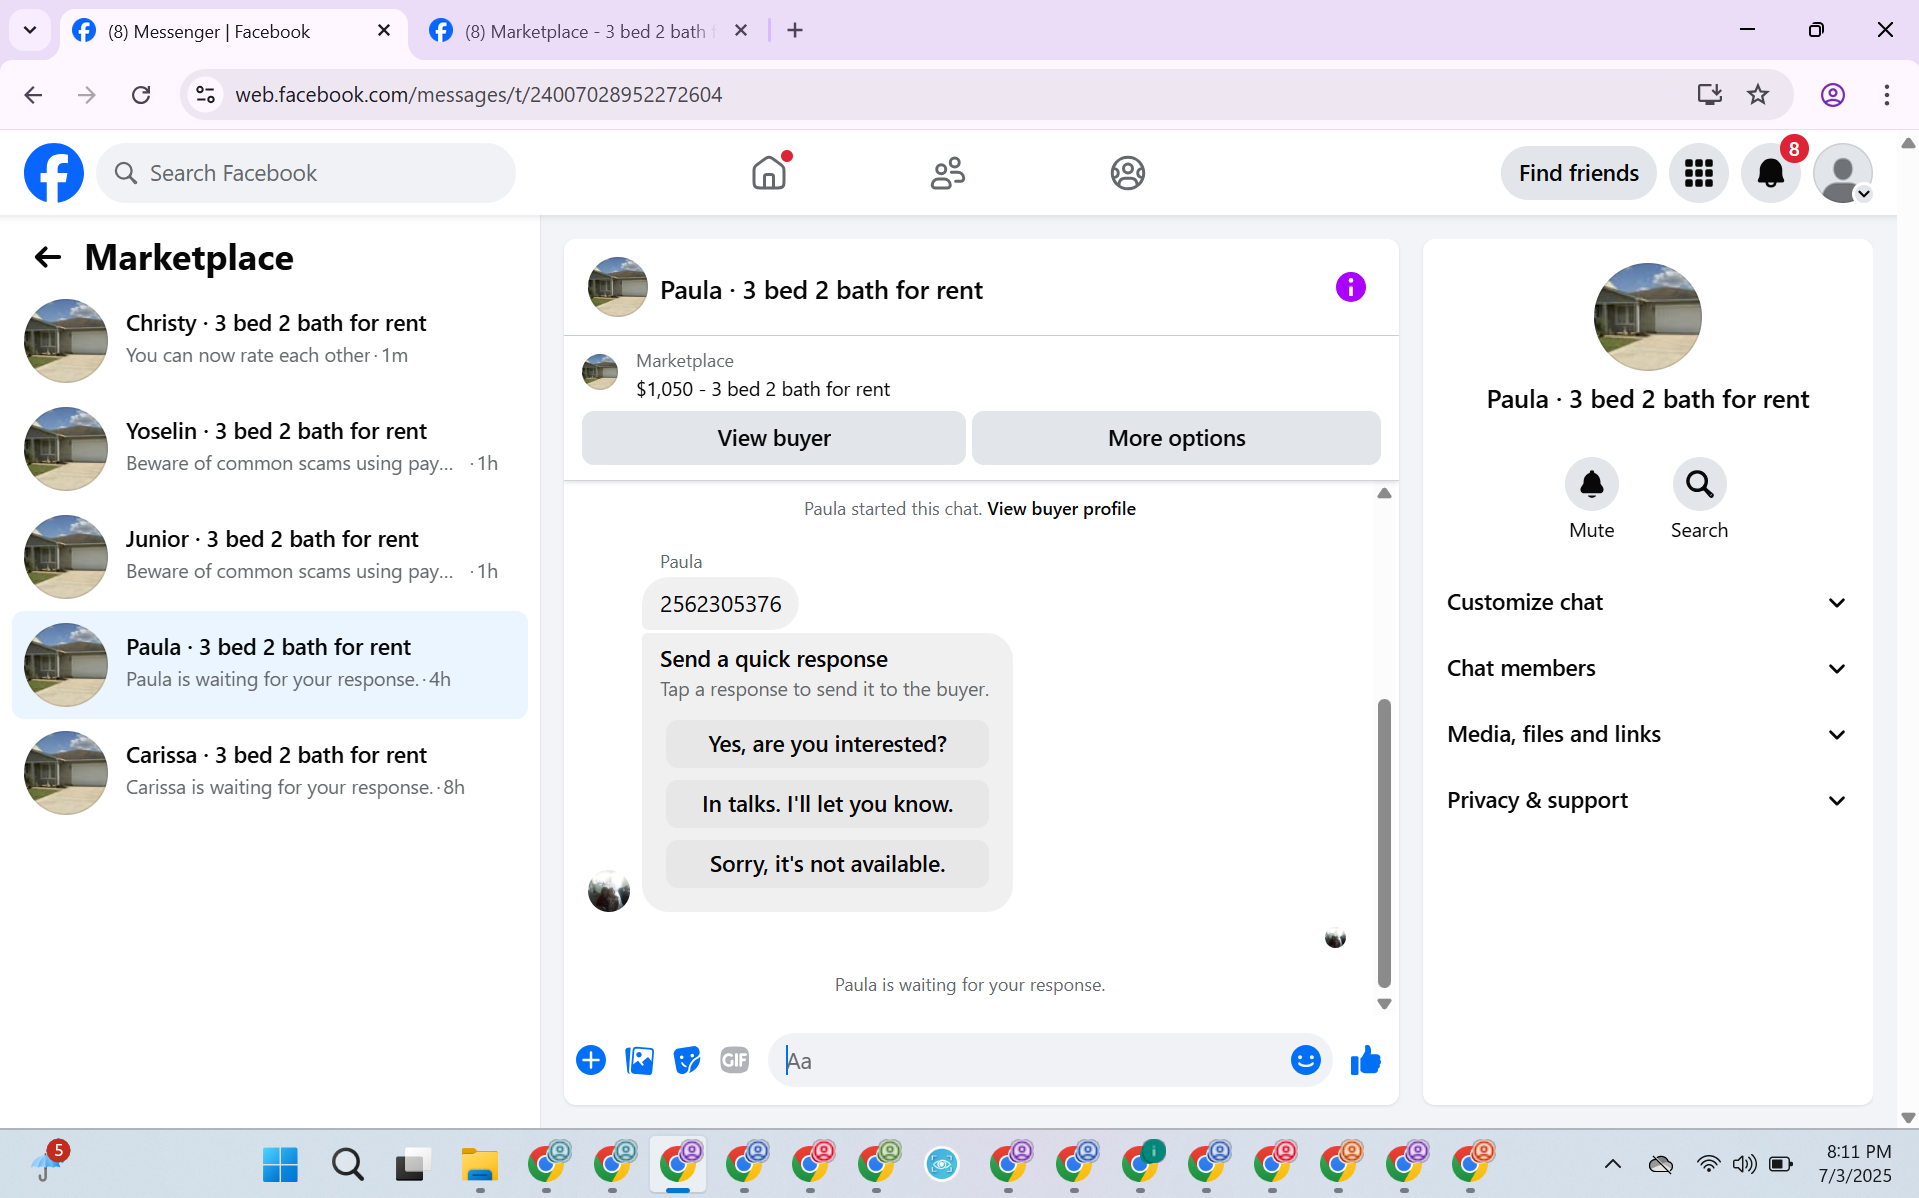
Task: Open notifications bell icon
Action: tap(1771, 173)
